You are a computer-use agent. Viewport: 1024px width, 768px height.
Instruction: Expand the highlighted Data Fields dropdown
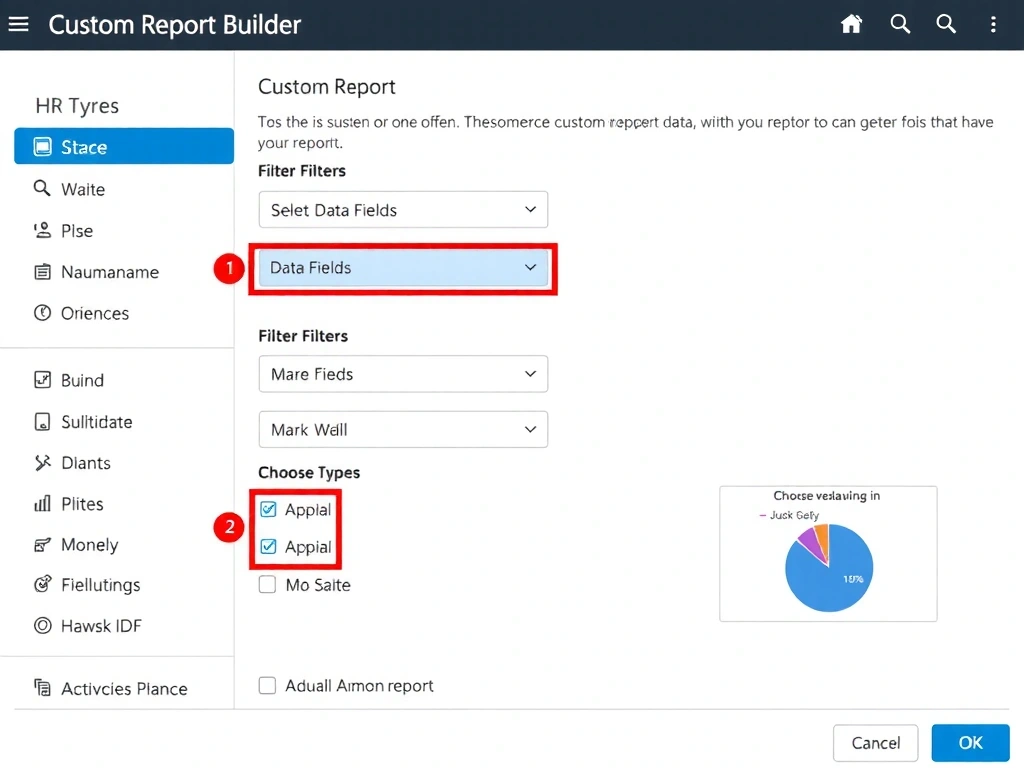pyautogui.click(x=403, y=267)
